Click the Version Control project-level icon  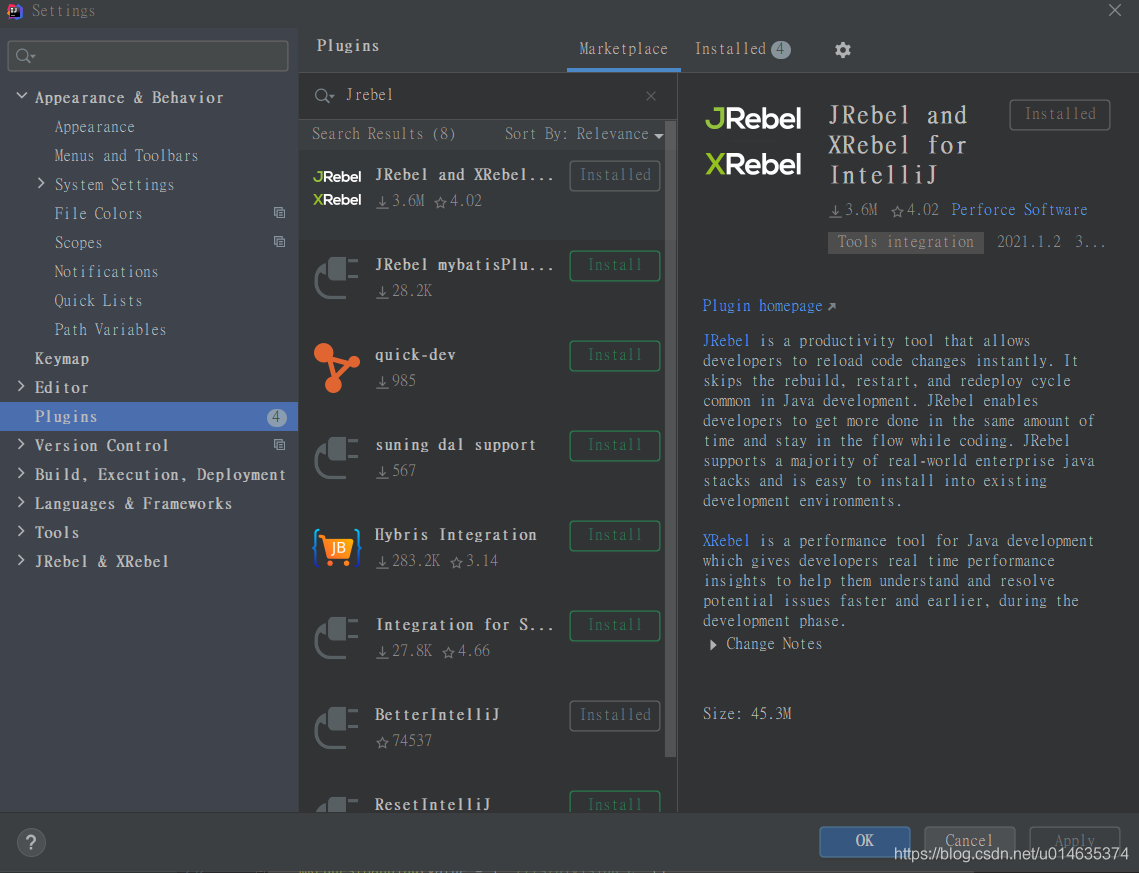point(279,444)
